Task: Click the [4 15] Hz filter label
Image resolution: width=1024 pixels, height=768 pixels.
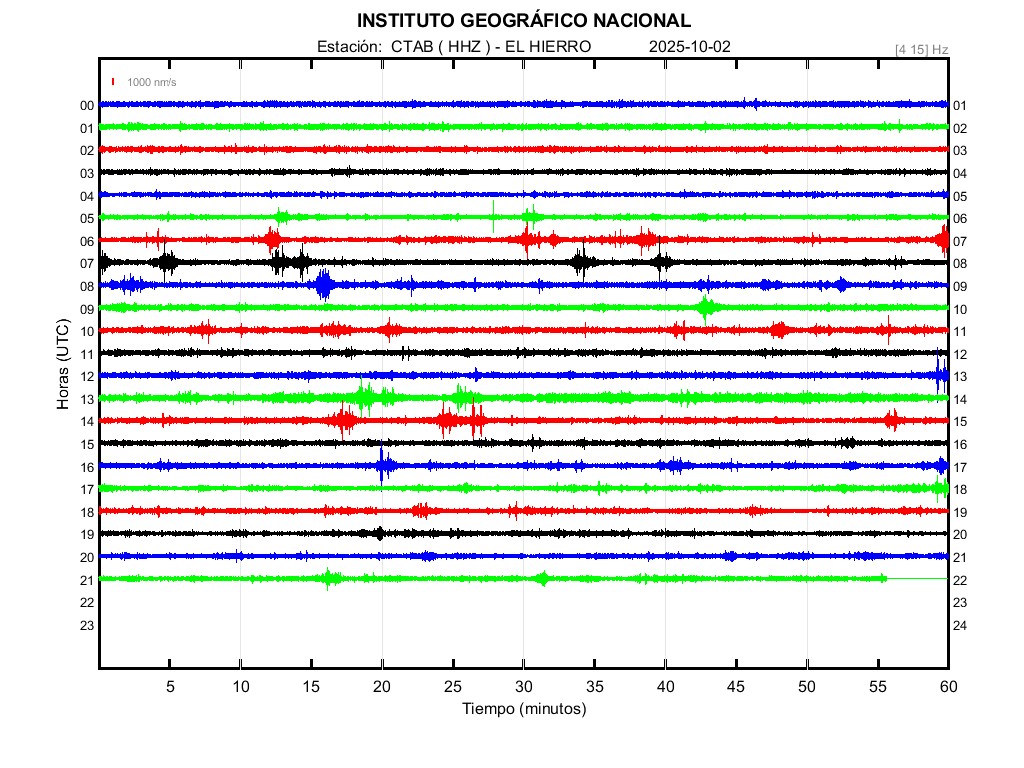Action: pyautogui.click(x=921, y=49)
